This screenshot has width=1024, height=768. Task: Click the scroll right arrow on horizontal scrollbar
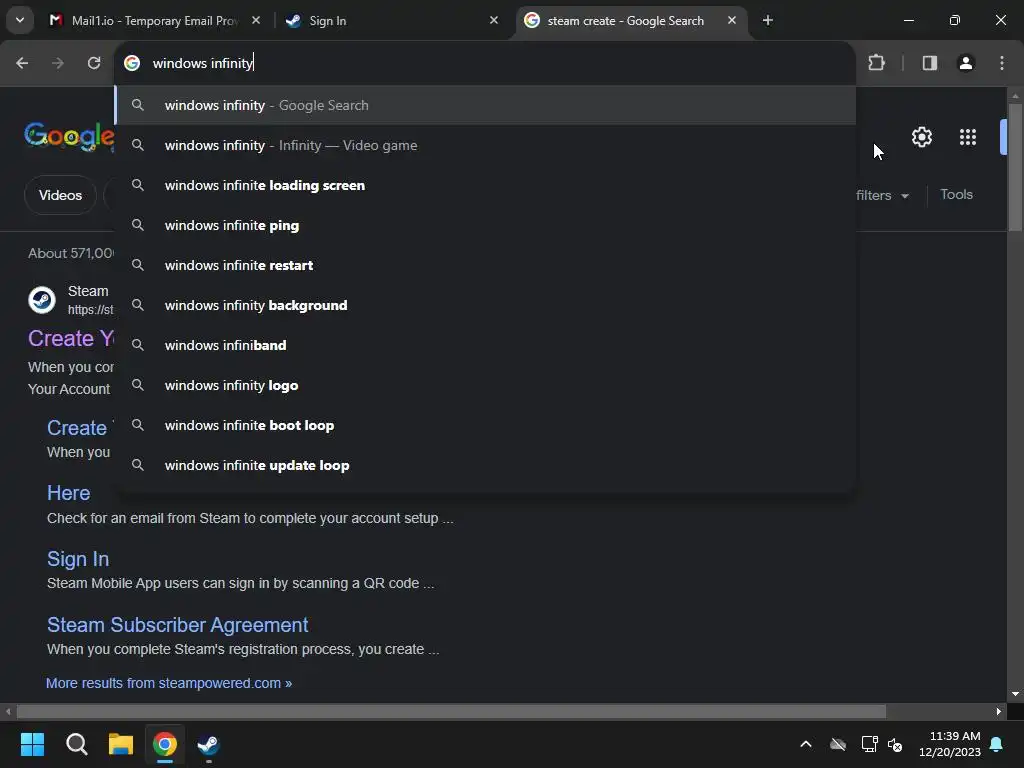click(999, 711)
